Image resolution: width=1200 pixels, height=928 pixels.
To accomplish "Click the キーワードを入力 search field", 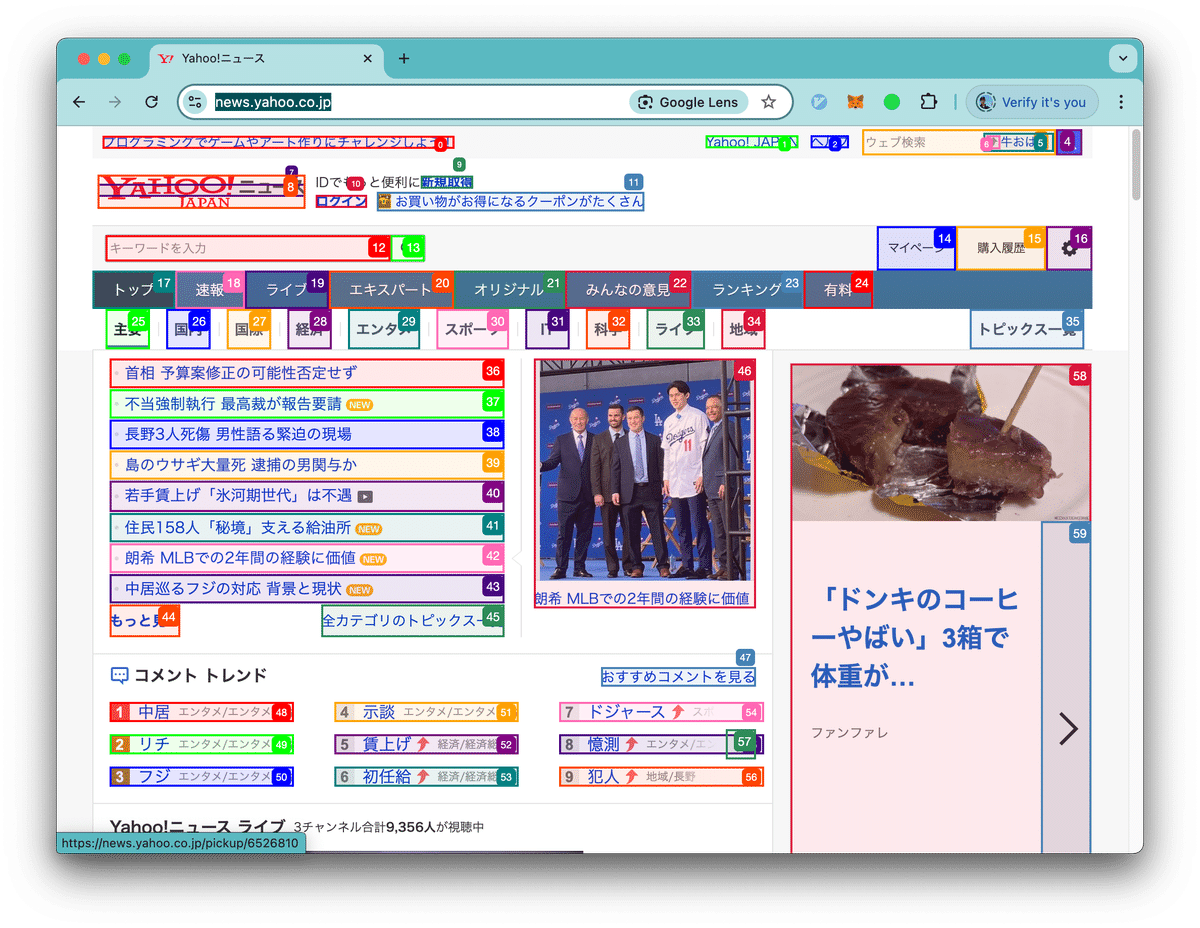I will click(x=248, y=247).
